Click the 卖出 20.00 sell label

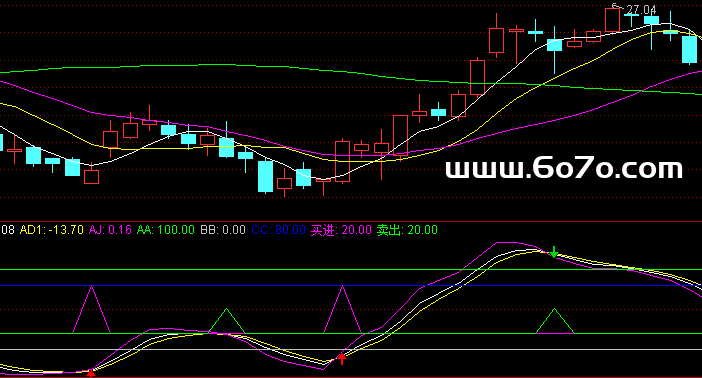[407, 230]
